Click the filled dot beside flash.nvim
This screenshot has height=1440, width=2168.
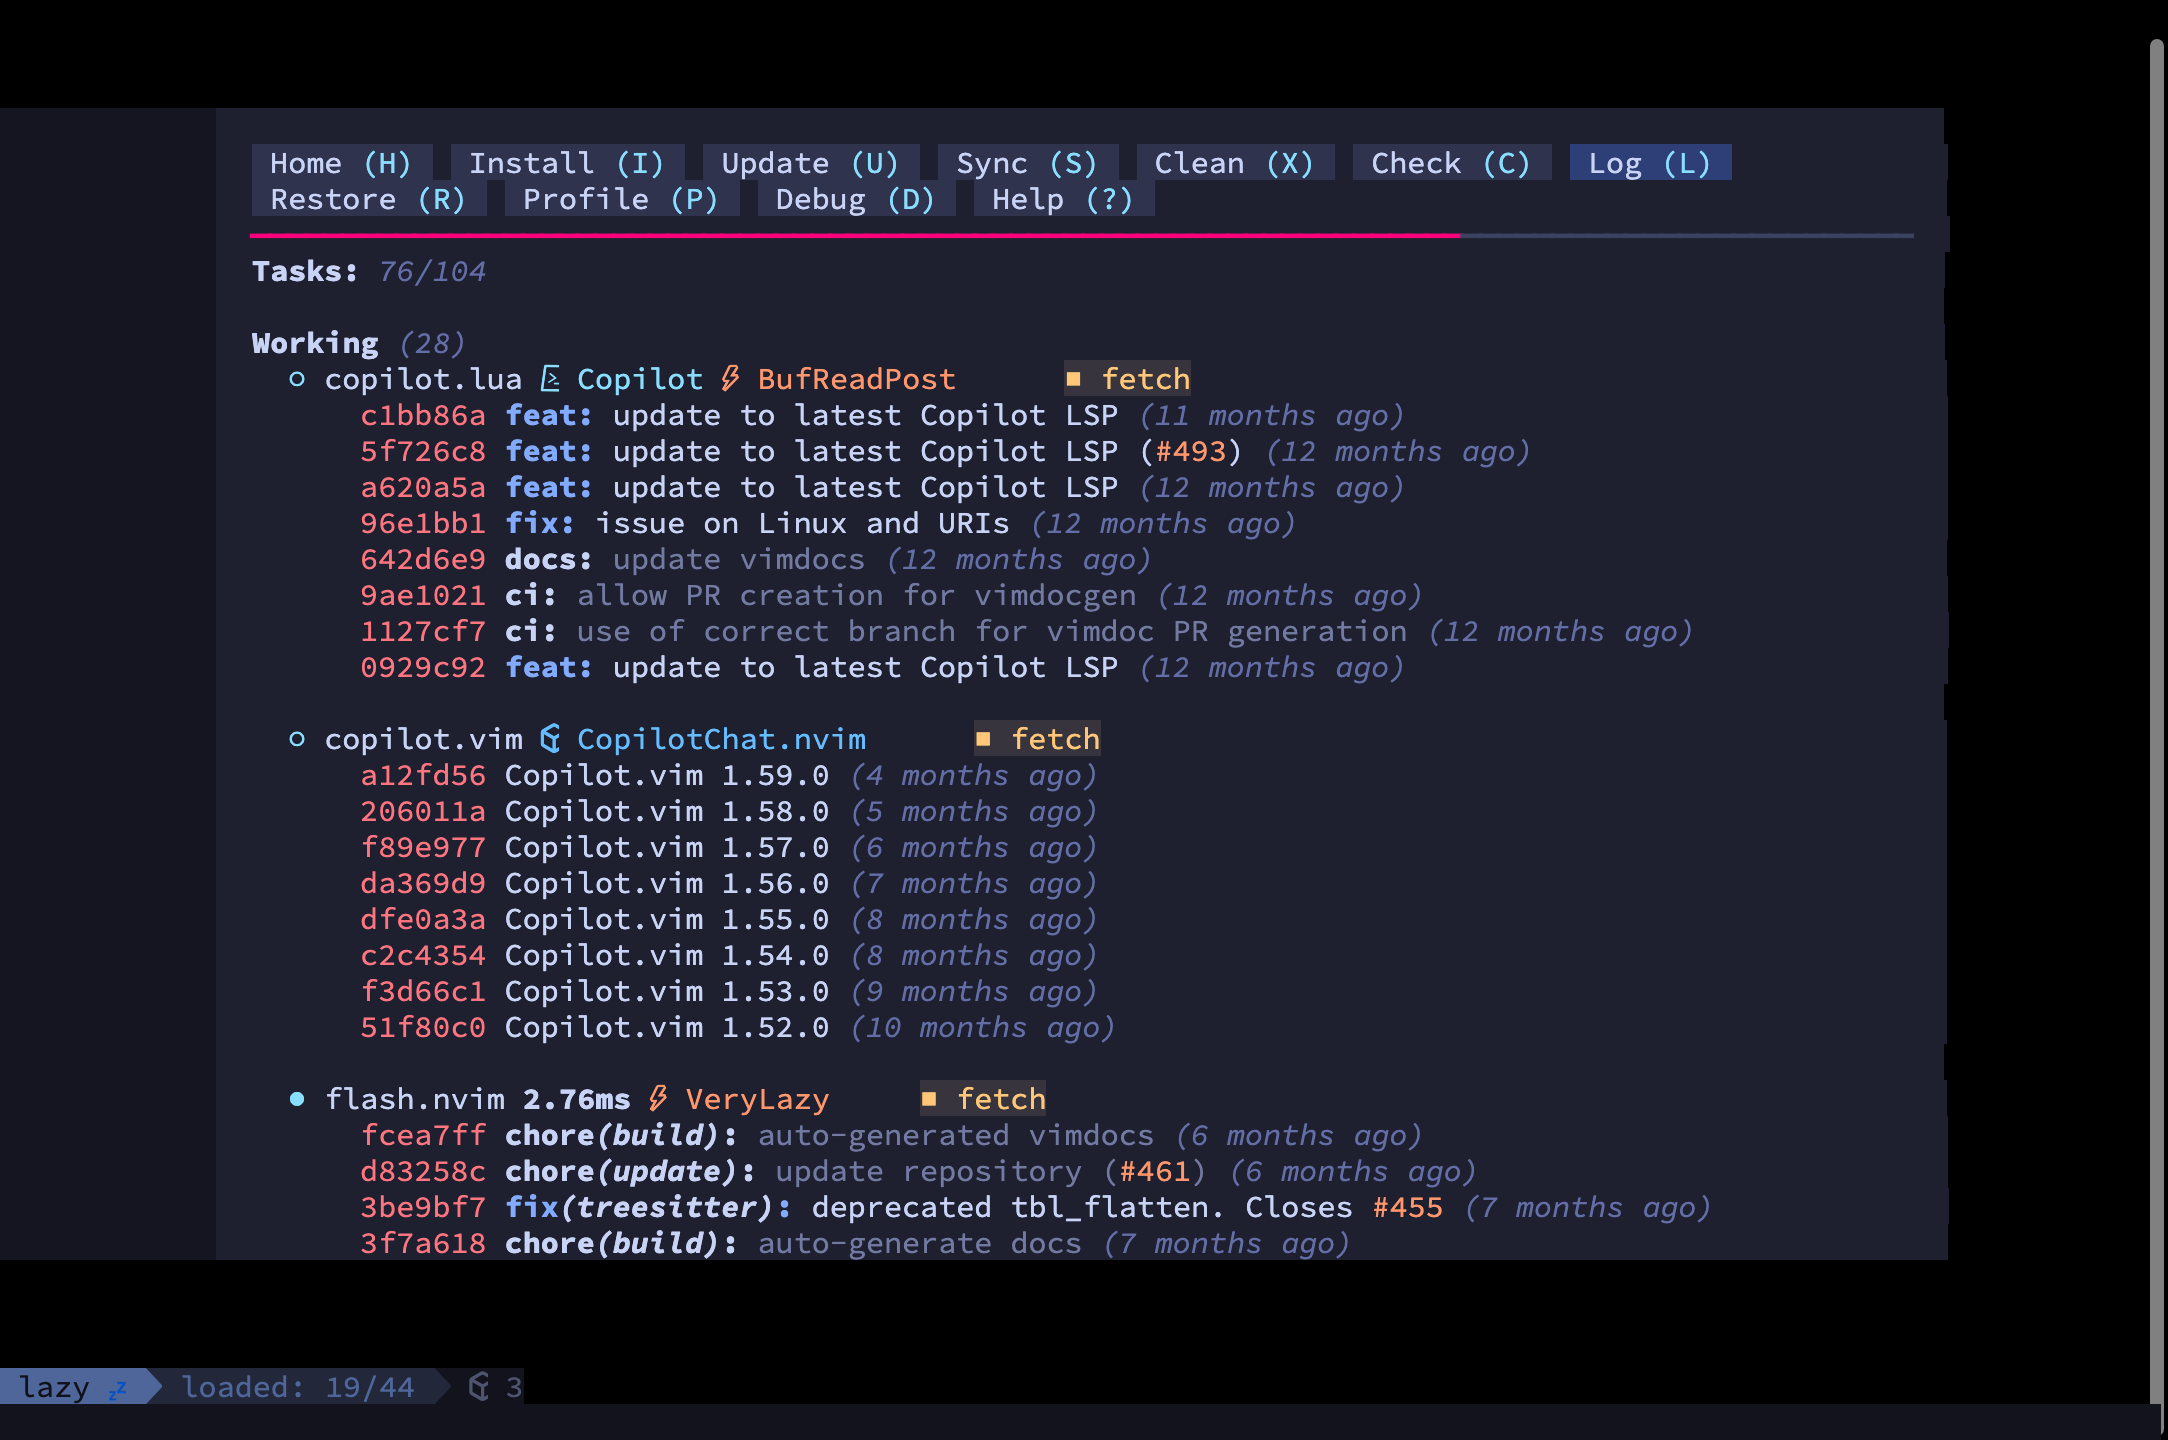[x=297, y=1099]
